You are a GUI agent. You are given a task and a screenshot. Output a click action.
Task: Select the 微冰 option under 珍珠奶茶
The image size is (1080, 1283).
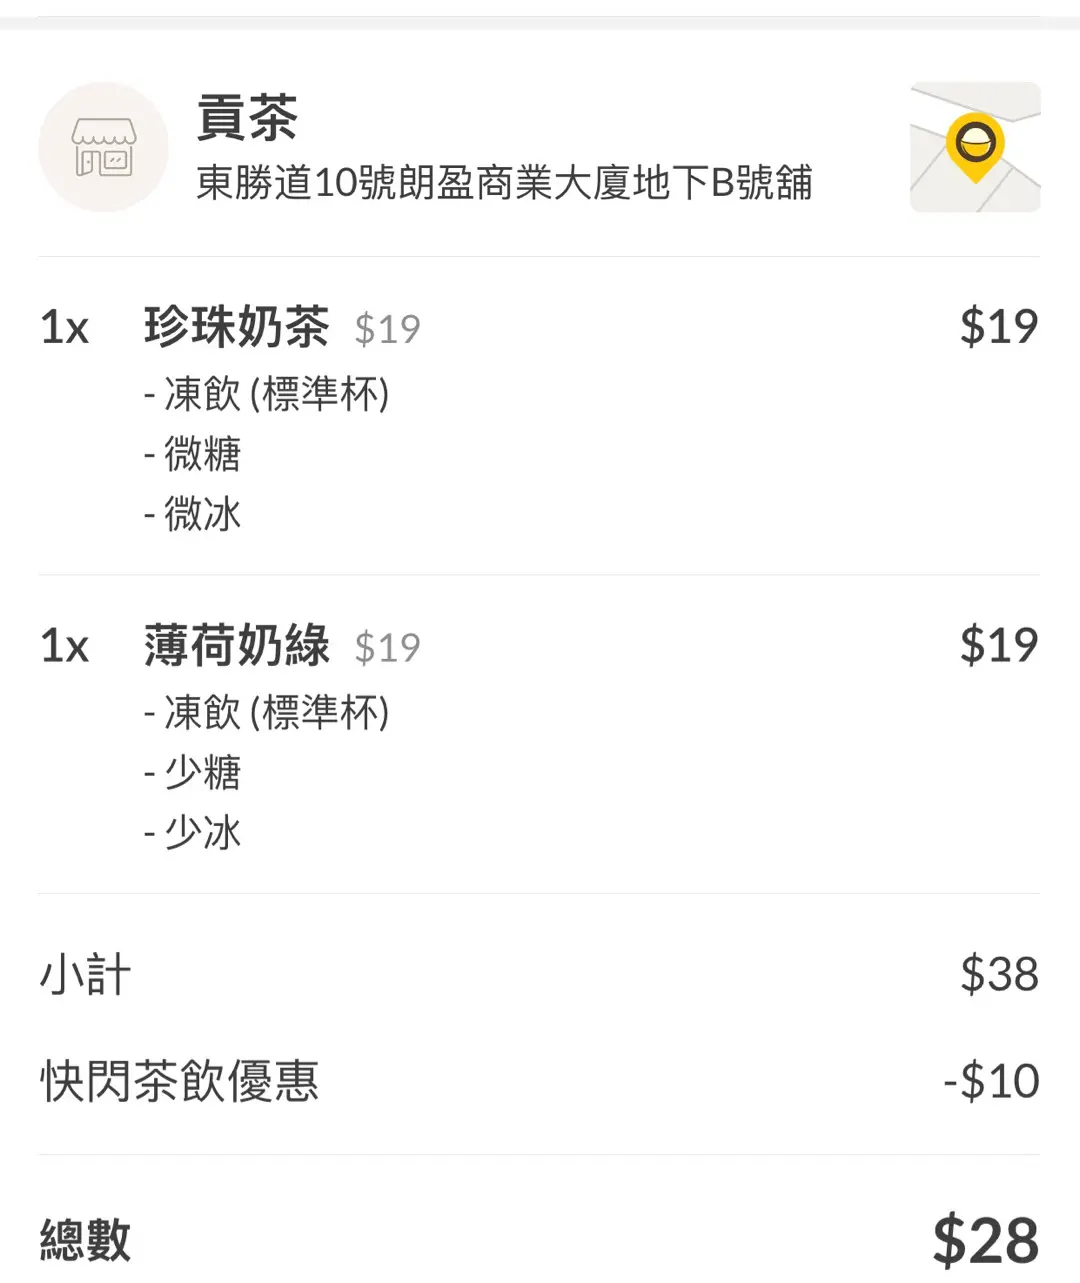click(192, 514)
